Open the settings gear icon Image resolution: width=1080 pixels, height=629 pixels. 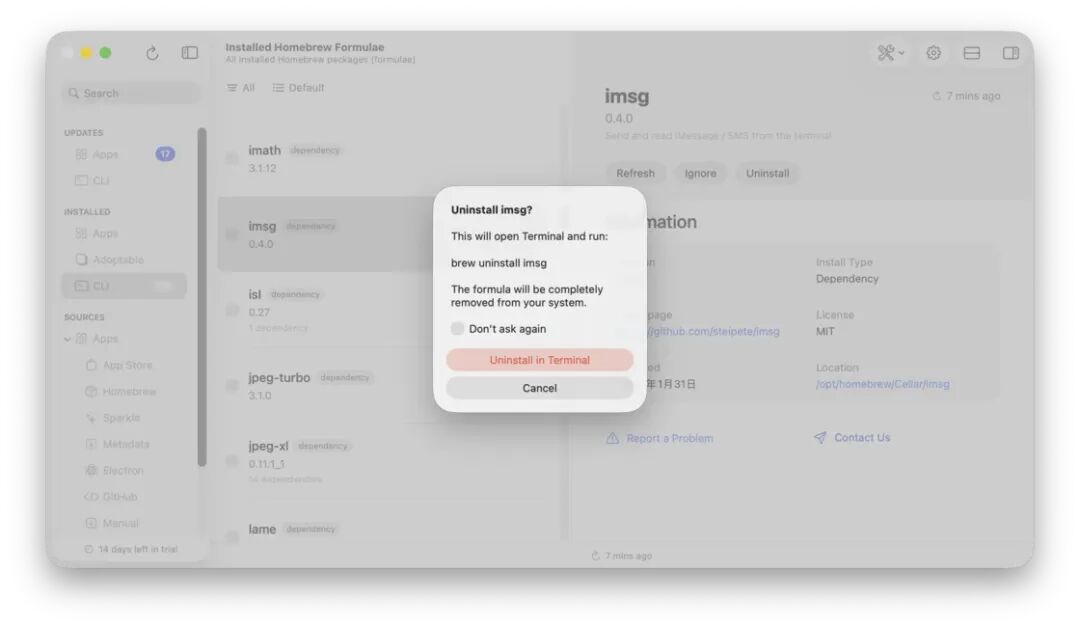[933, 52]
